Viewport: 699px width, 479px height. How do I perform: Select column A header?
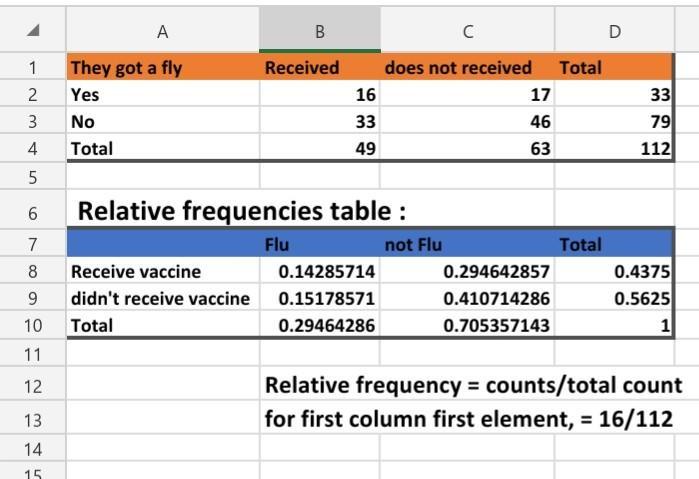162,31
